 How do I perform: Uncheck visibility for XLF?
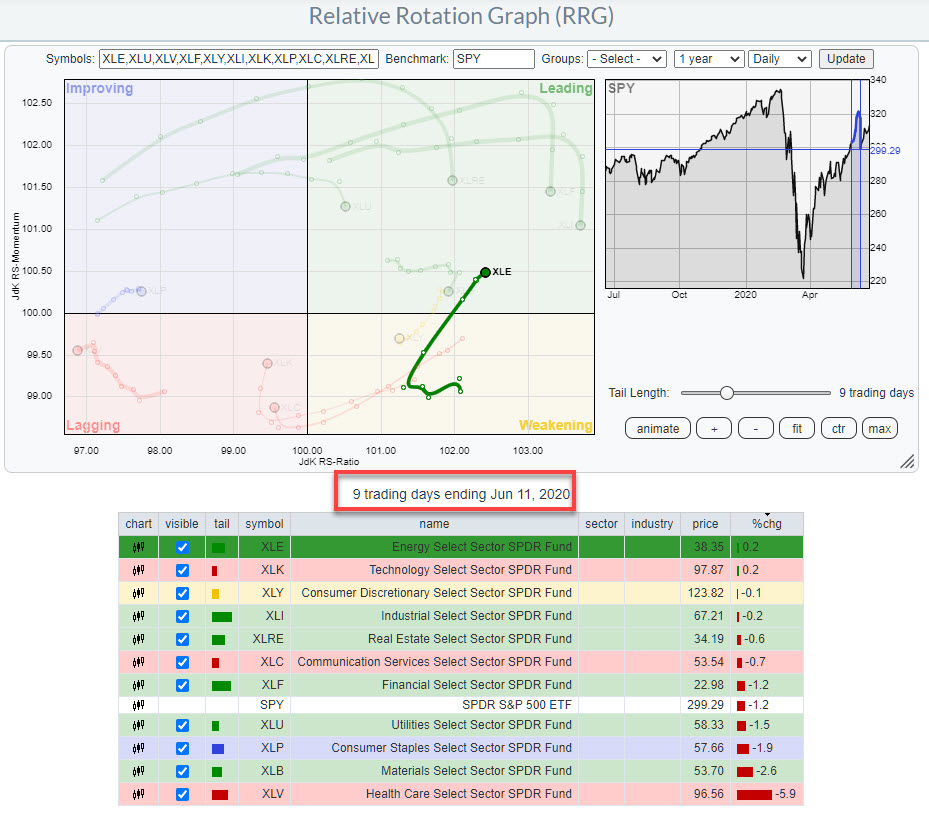pos(182,686)
